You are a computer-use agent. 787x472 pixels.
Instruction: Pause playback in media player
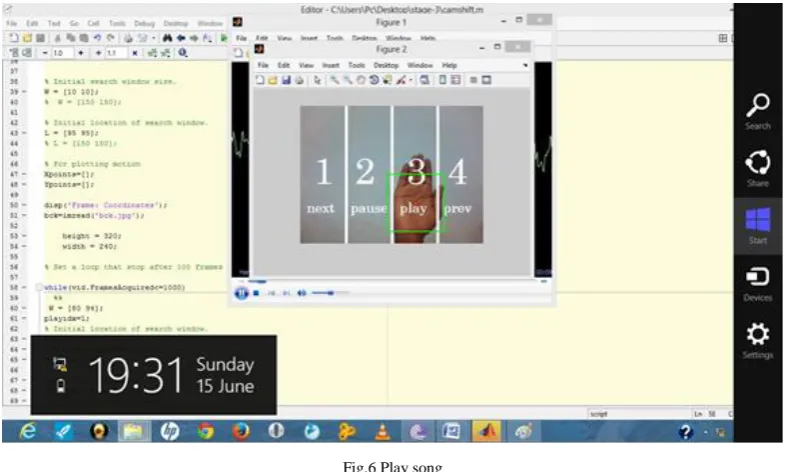[241, 293]
